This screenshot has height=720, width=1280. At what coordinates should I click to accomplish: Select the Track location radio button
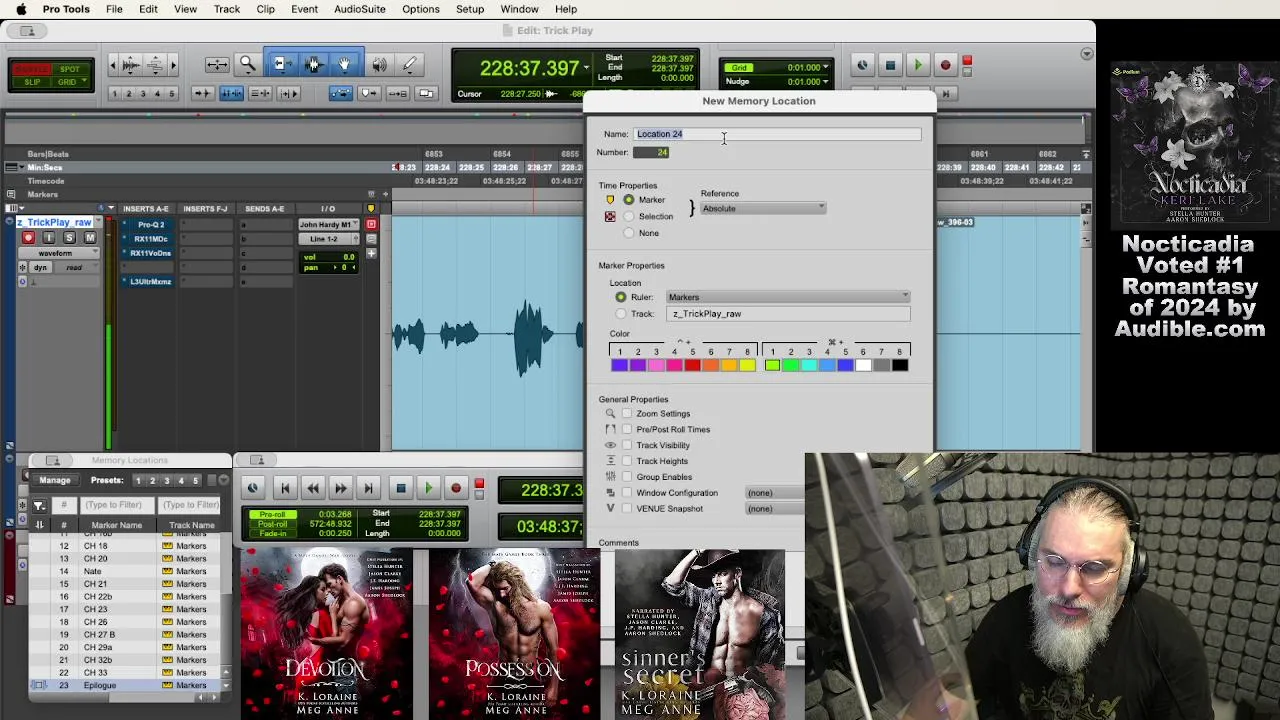coord(621,314)
